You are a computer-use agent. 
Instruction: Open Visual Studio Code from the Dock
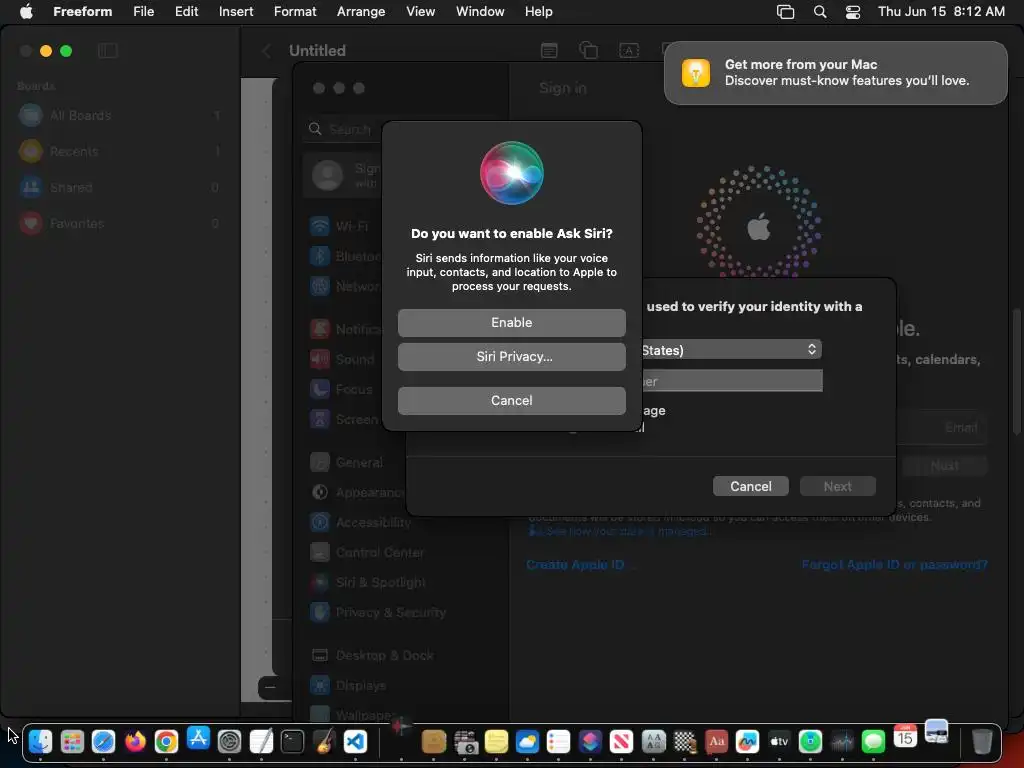(x=355, y=741)
